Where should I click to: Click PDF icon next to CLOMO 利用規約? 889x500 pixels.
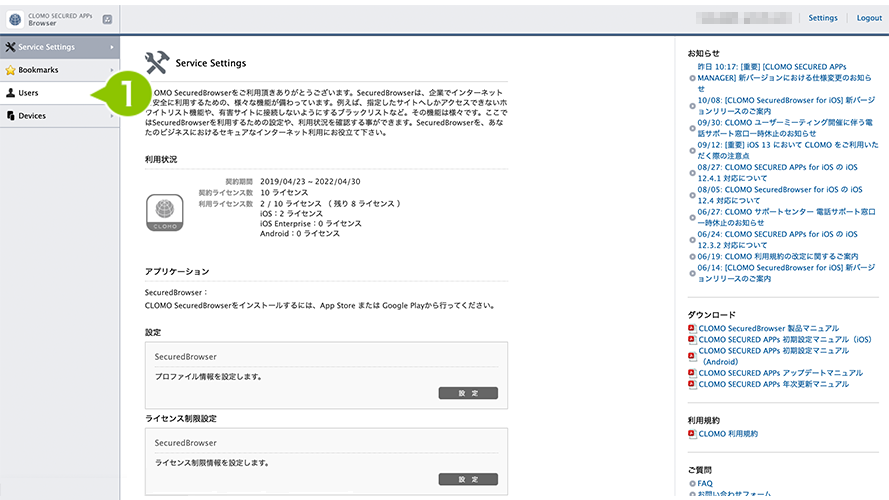pyautogui.click(x=692, y=434)
